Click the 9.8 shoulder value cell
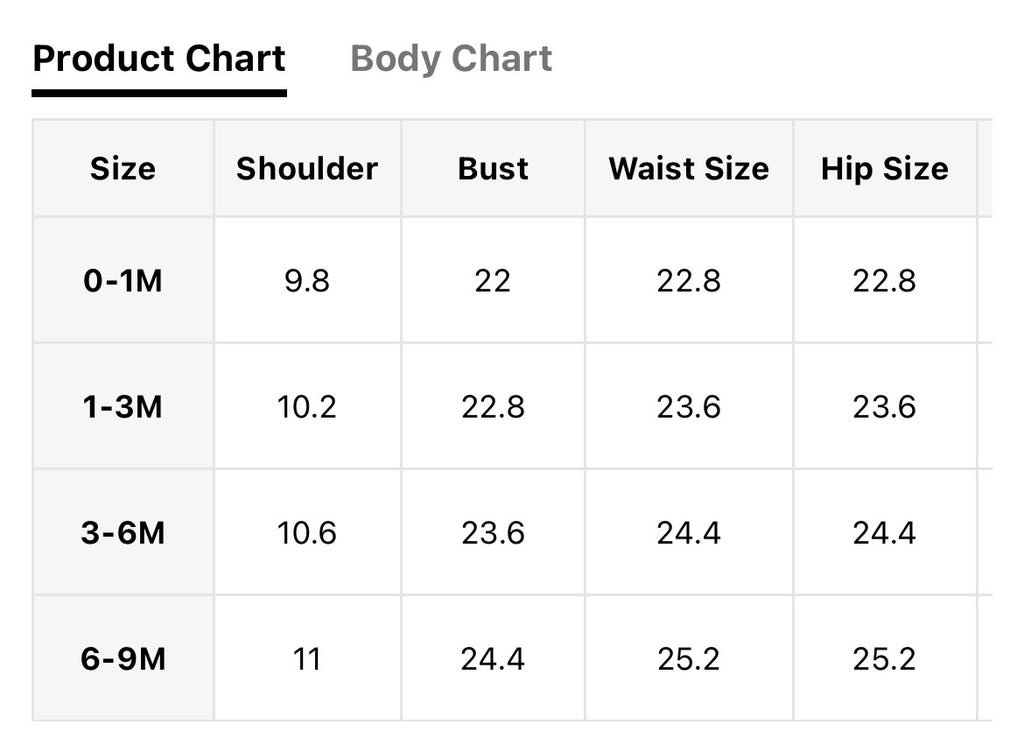The height and width of the screenshot is (731, 1024). click(307, 281)
